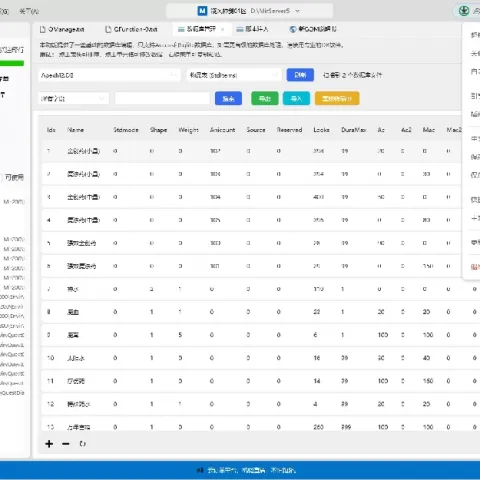Click Looks value 14 in row 11
Screen dimensions: 480x480
pos(317,381)
